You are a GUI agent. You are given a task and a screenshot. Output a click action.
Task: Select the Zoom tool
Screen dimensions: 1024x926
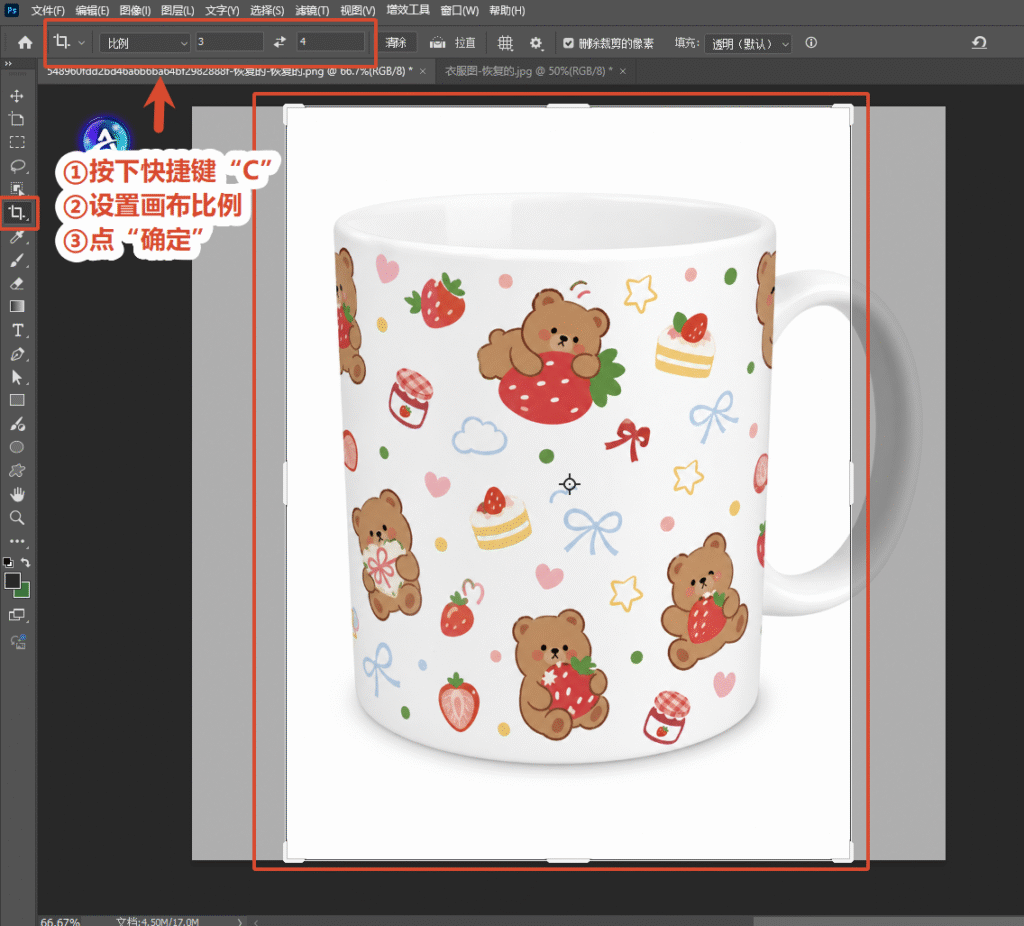pos(17,518)
